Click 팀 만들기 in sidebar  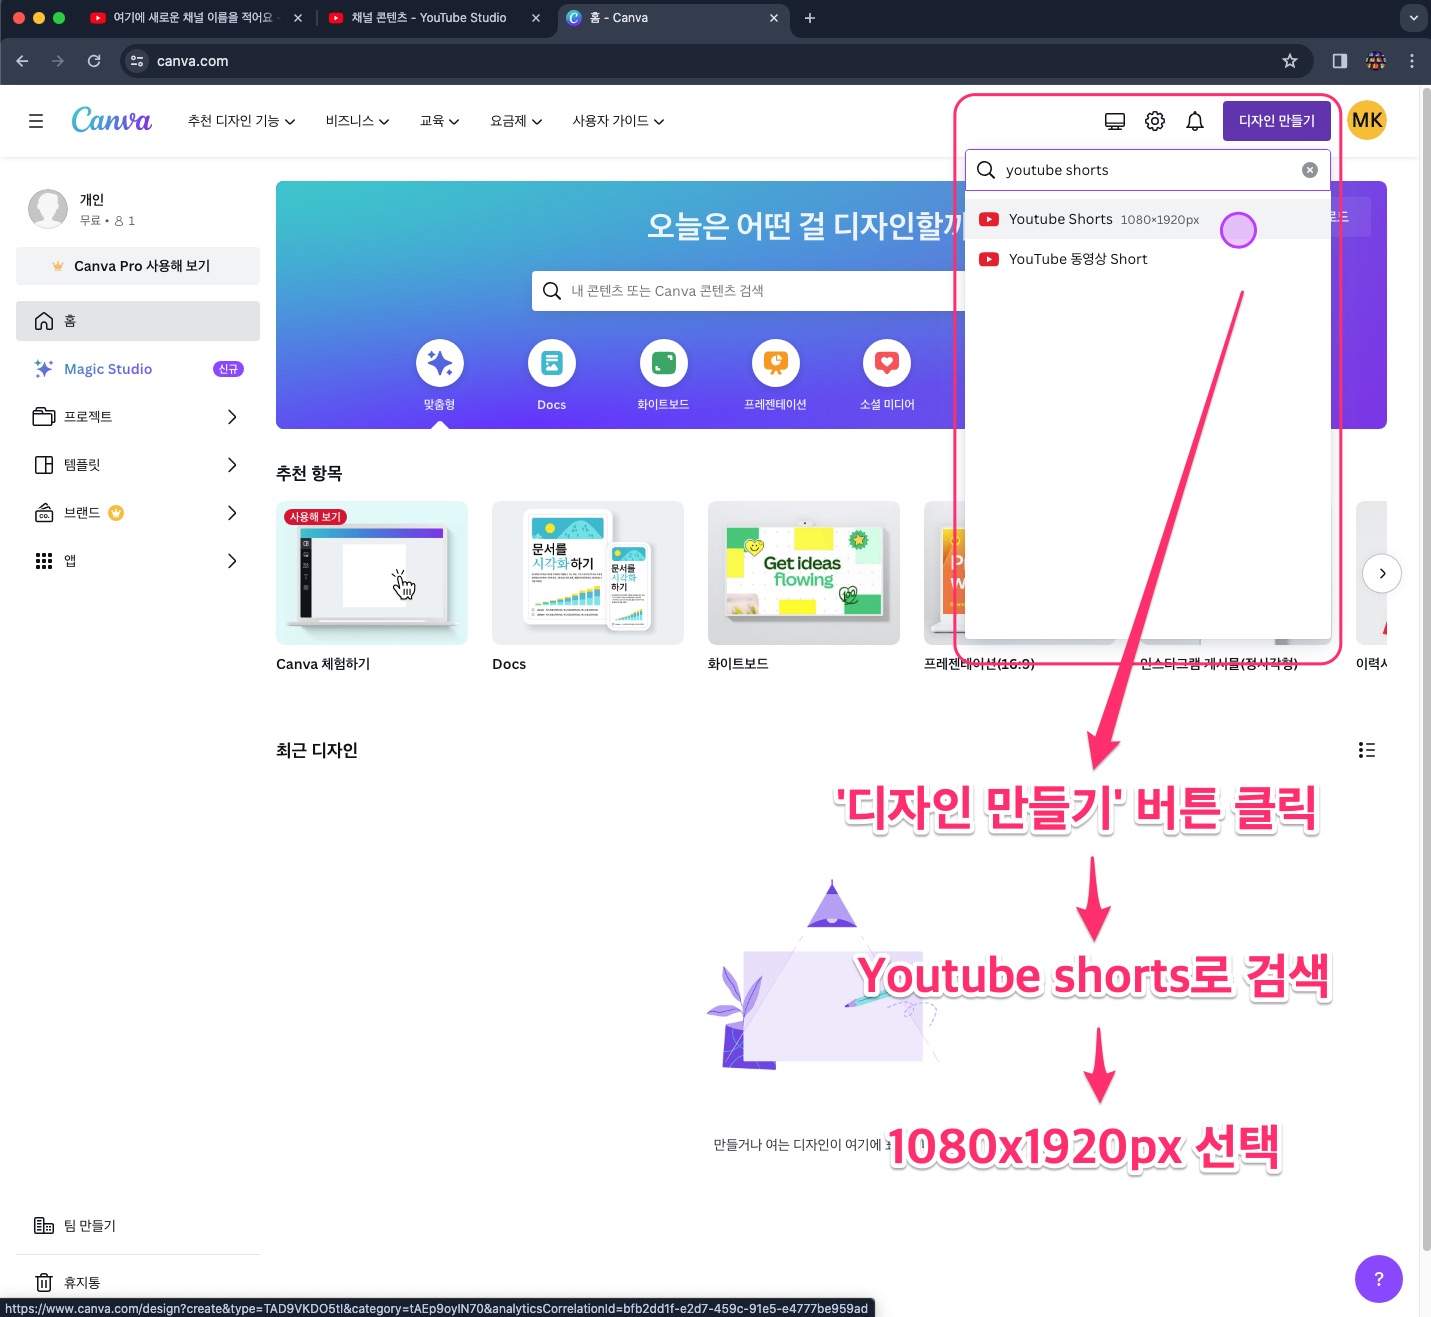[138, 1226]
